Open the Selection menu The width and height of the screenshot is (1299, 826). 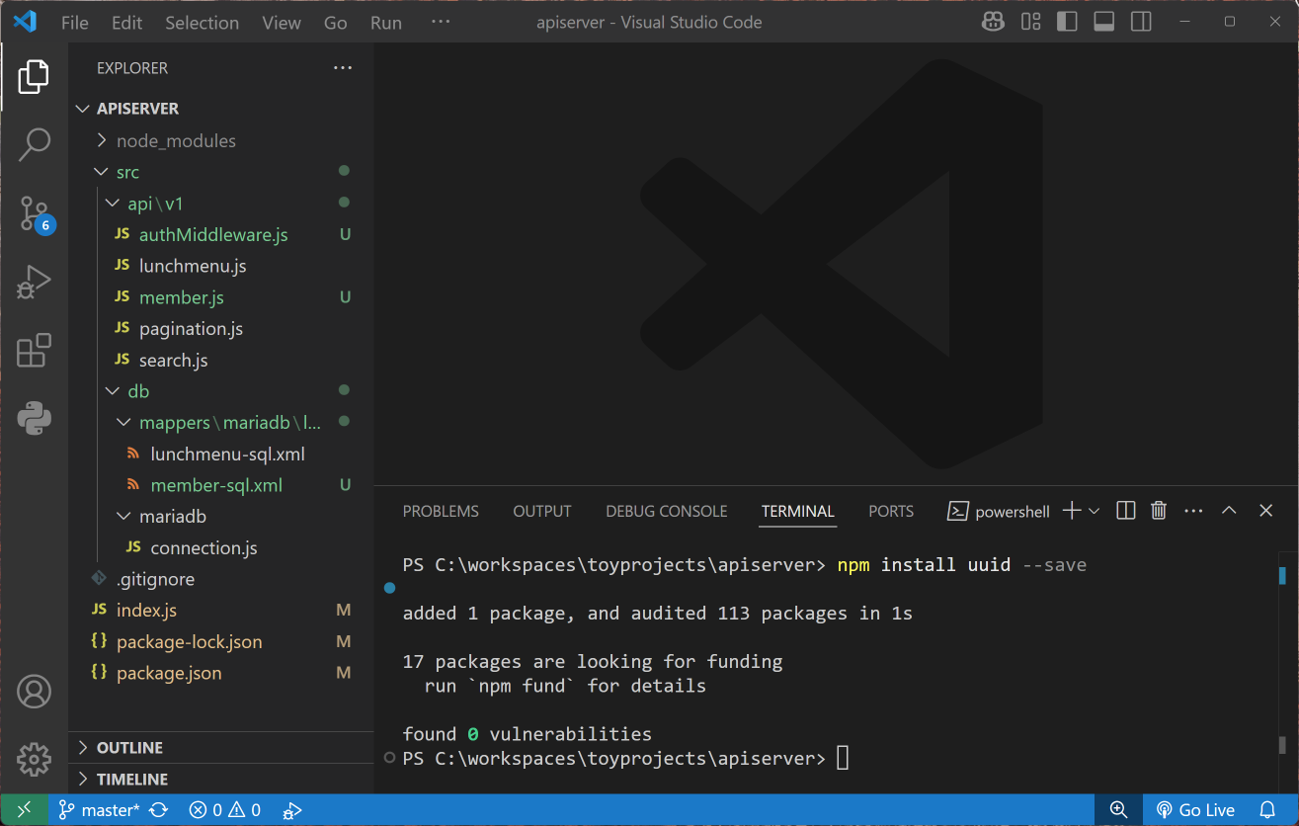pos(202,22)
